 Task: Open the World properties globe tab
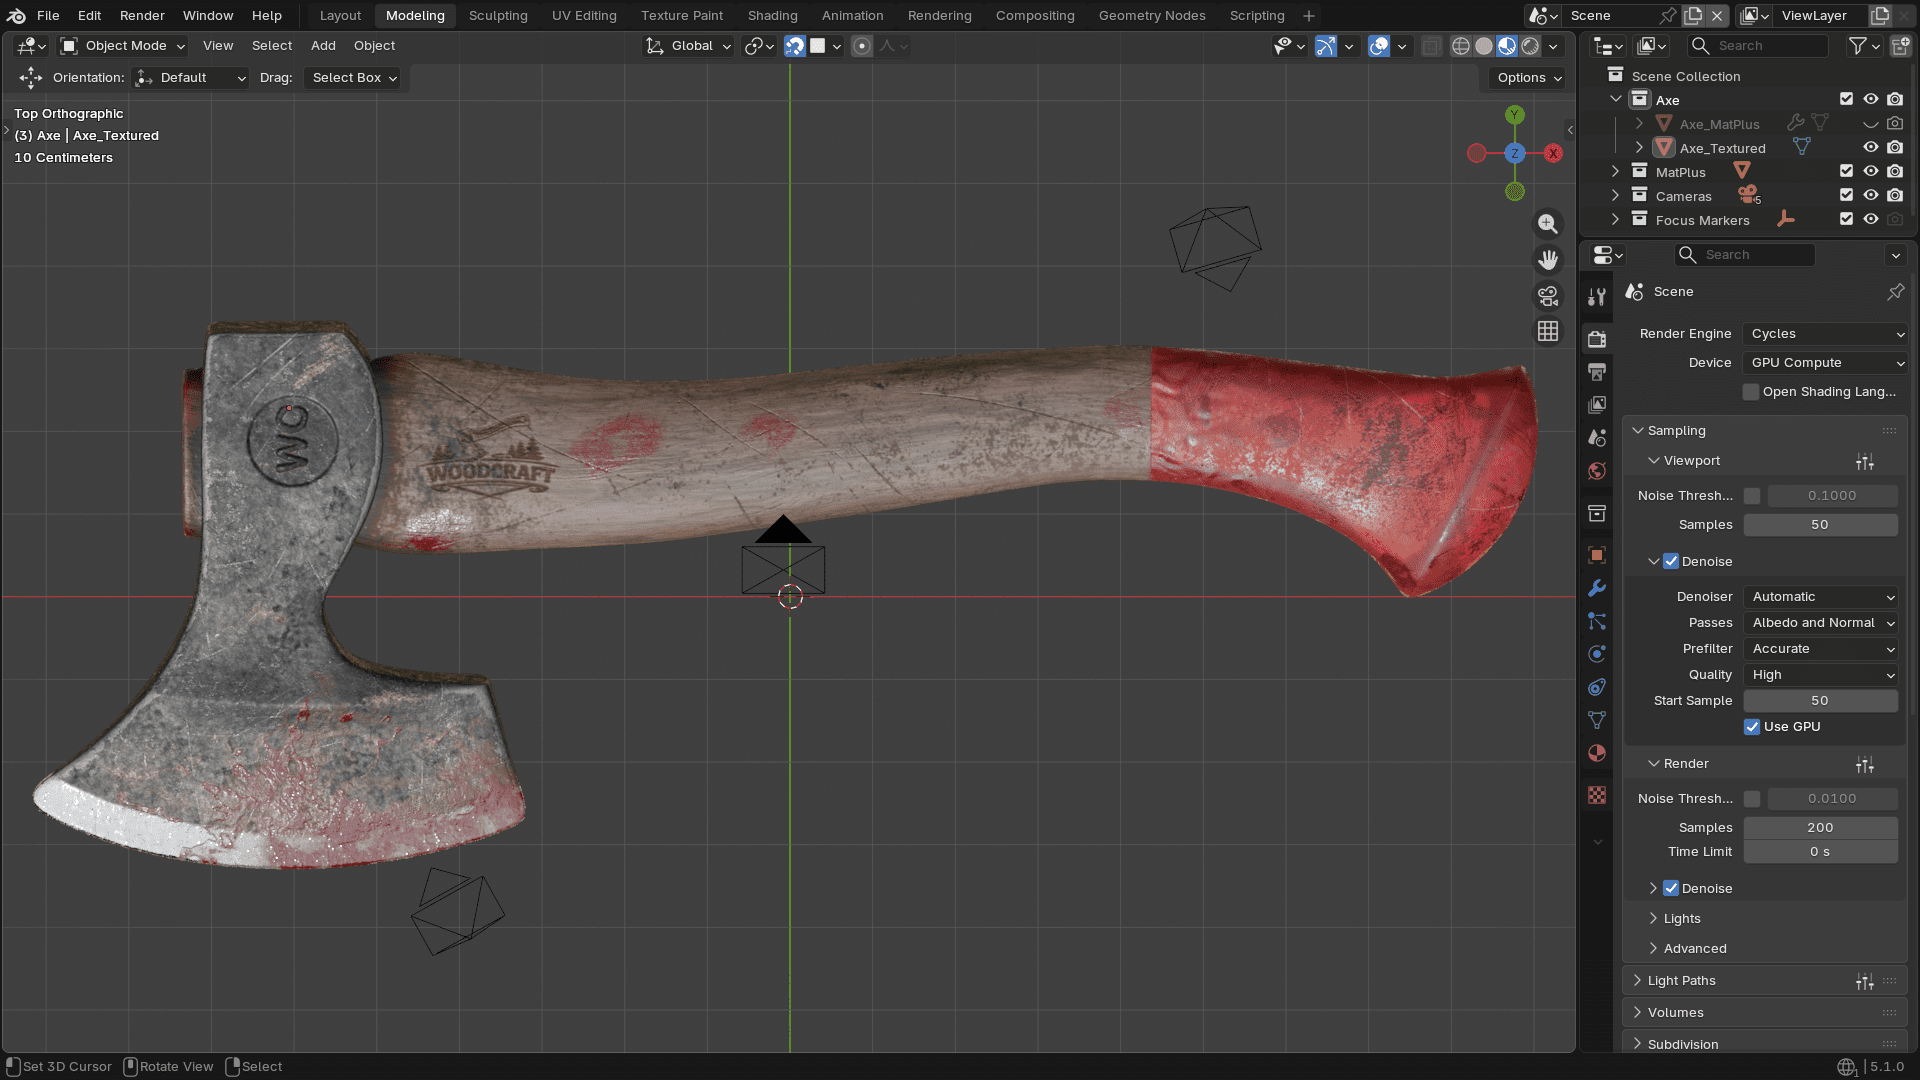coord(1597,471)
